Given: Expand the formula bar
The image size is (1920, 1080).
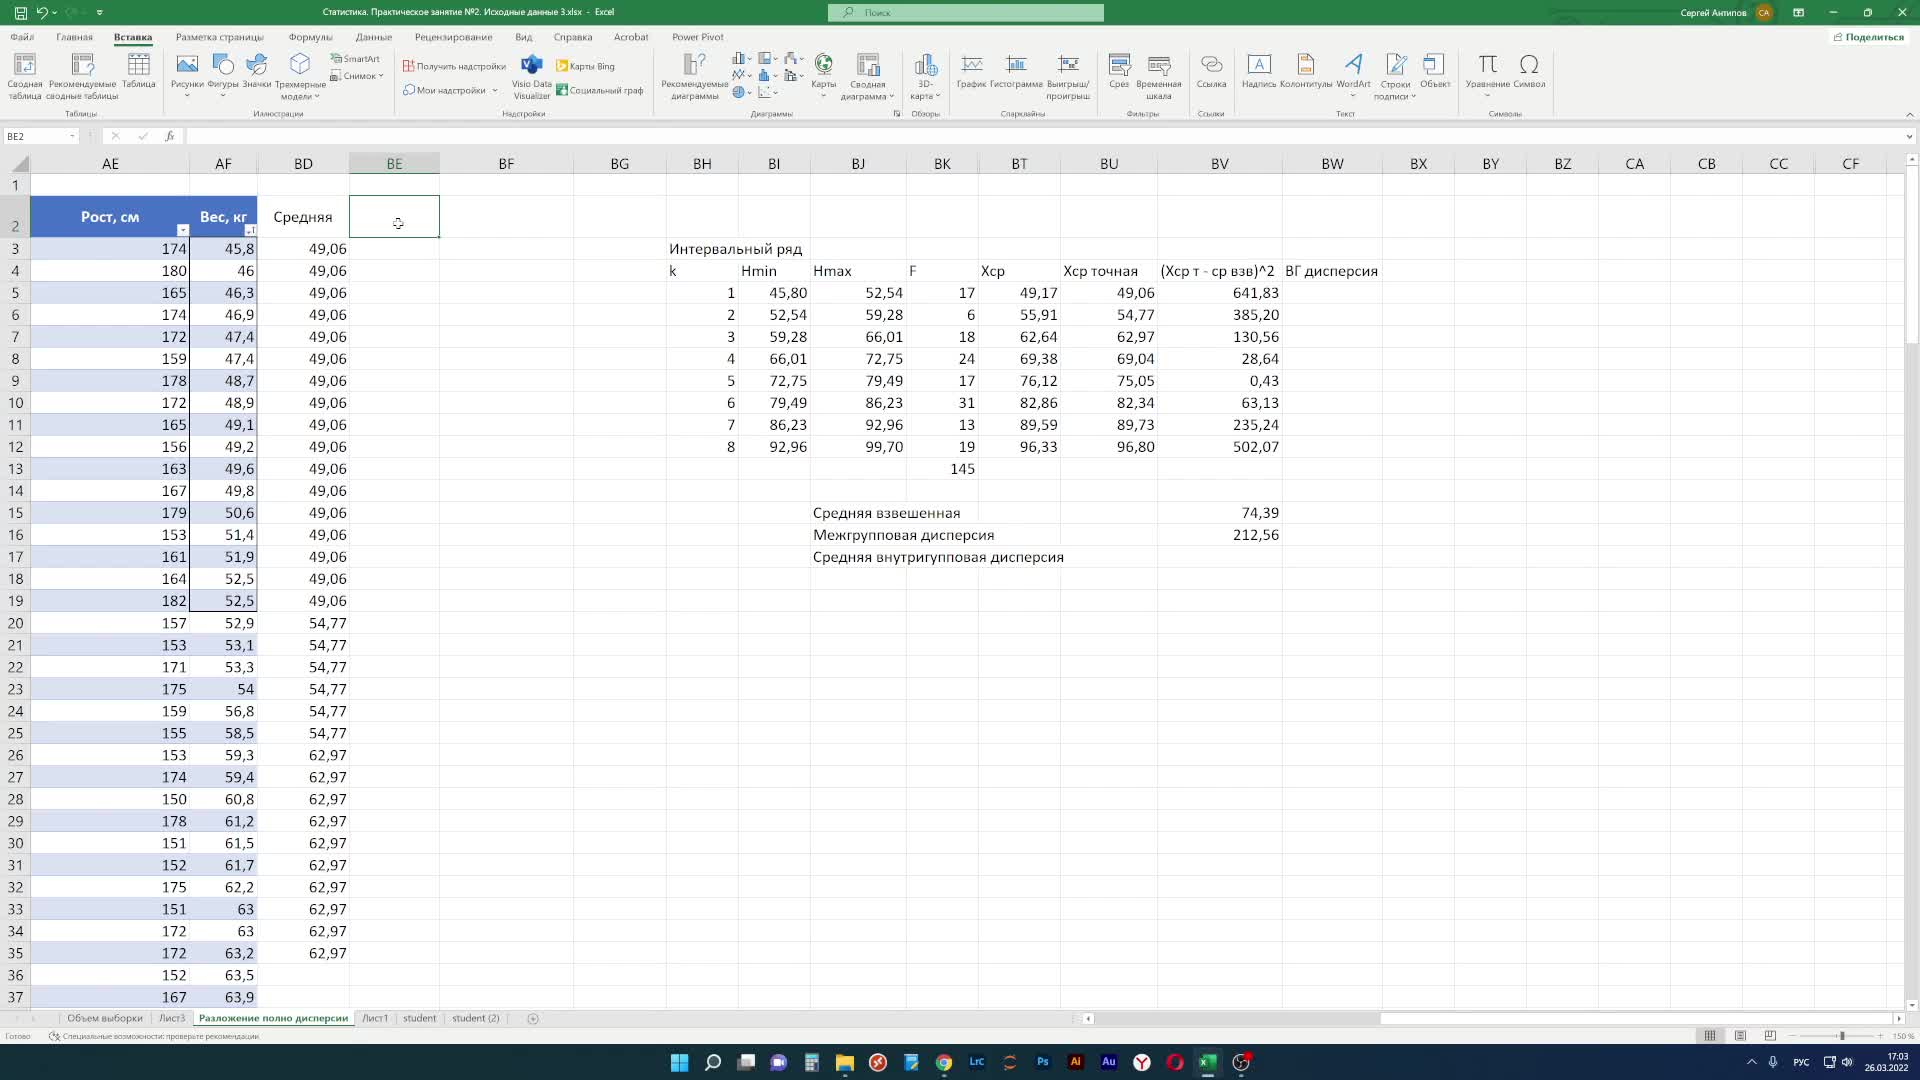Looking at the screenshot, I should 1909,136.
